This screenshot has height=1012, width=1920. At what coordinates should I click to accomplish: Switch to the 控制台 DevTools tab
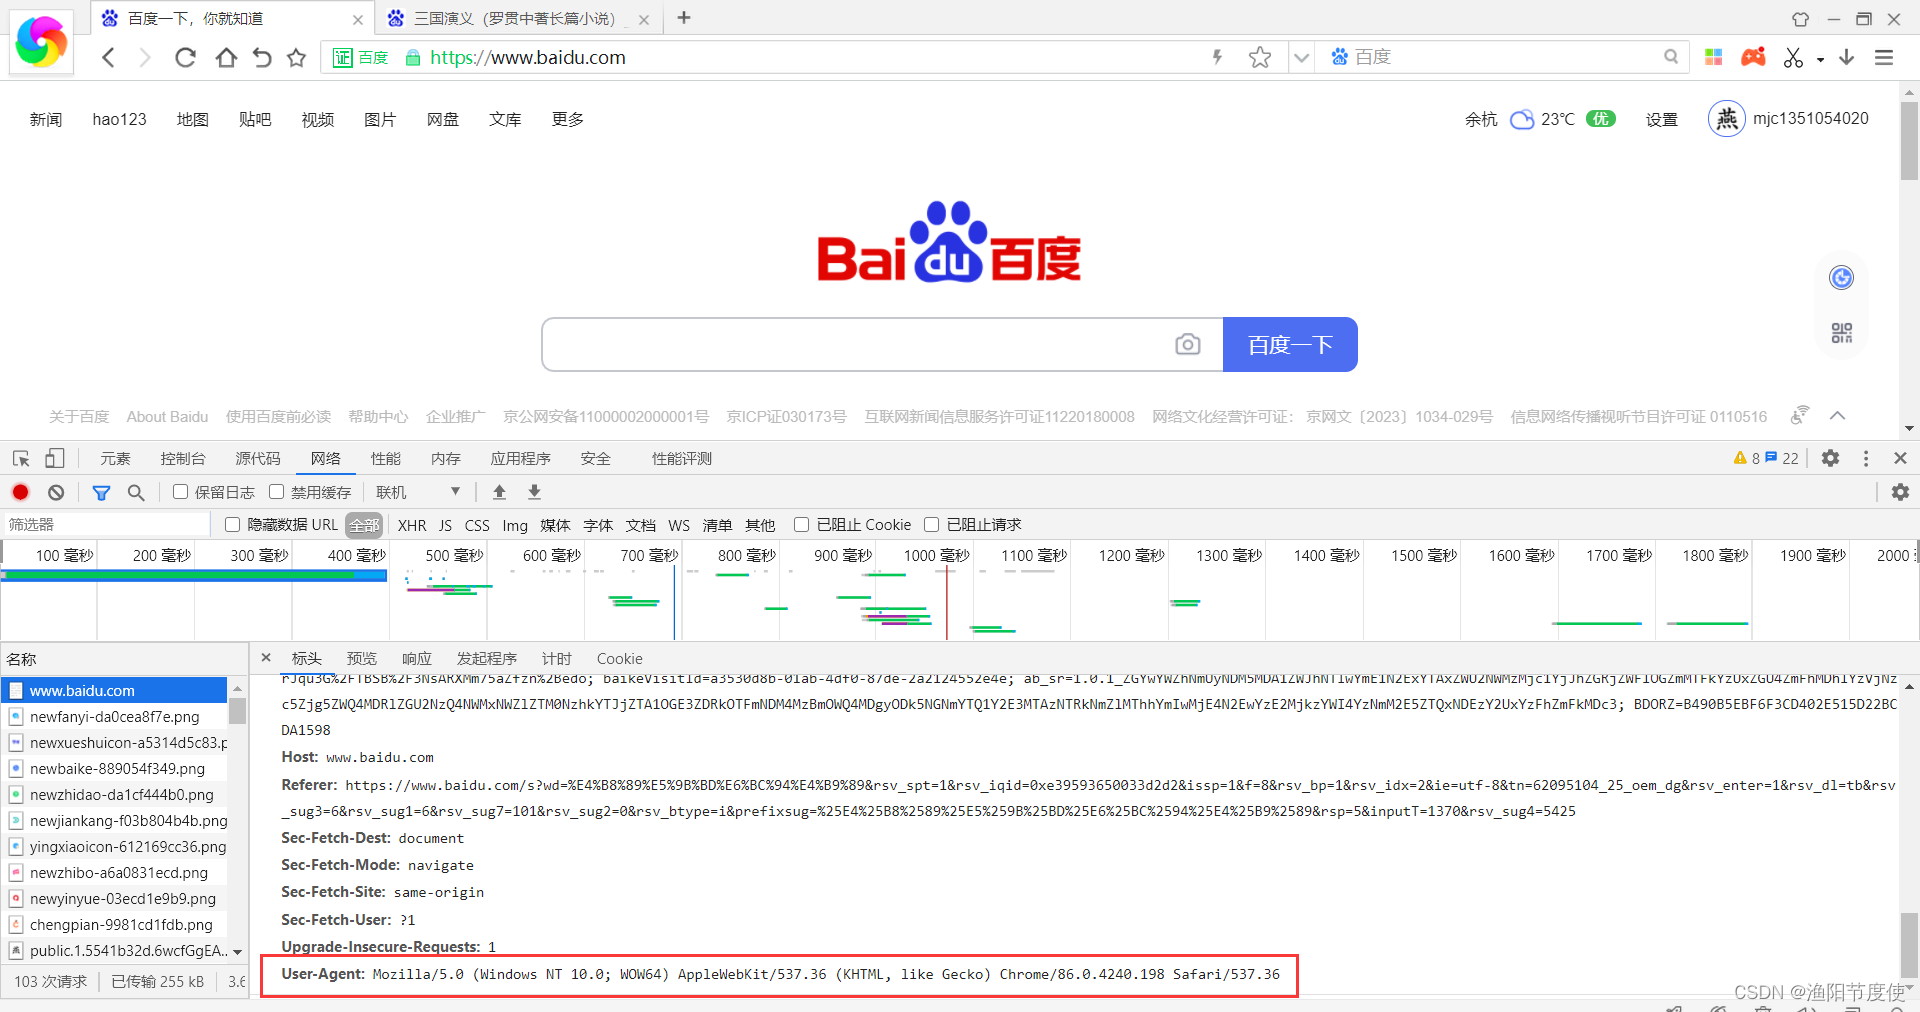coord(183,458)
